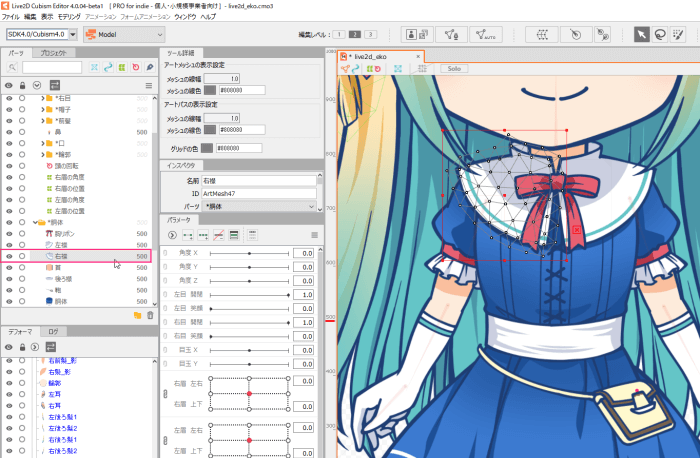Open the glue tool in toolbar

[x=603, y=34]
